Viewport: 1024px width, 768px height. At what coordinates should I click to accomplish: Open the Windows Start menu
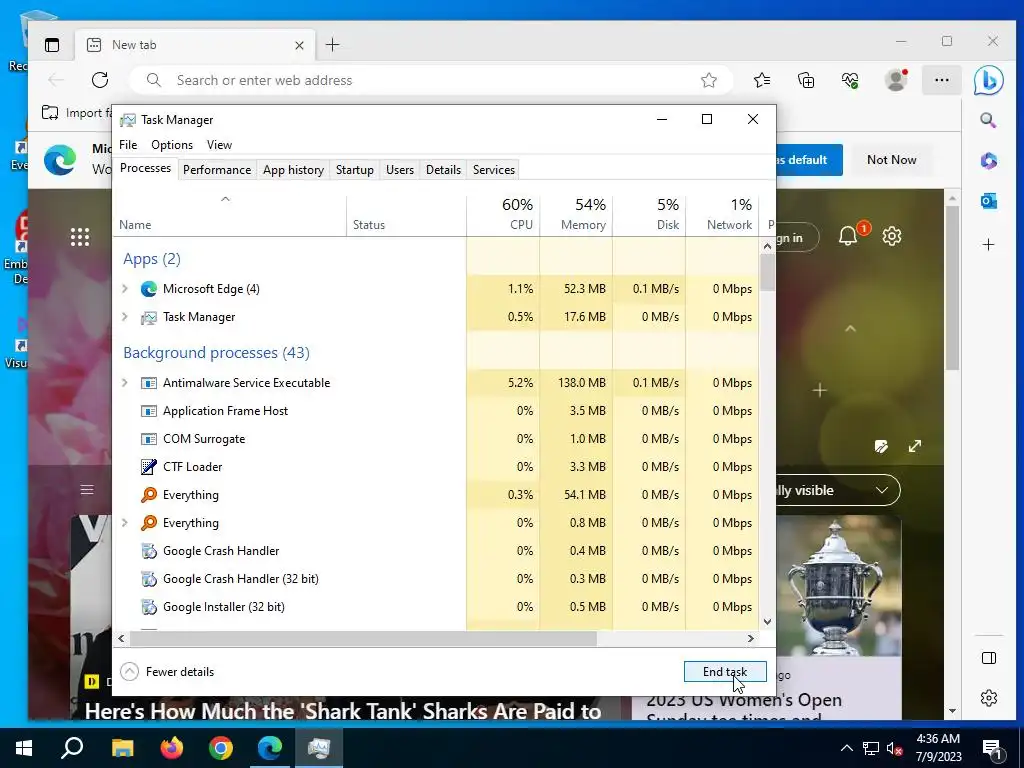point(24,748)
